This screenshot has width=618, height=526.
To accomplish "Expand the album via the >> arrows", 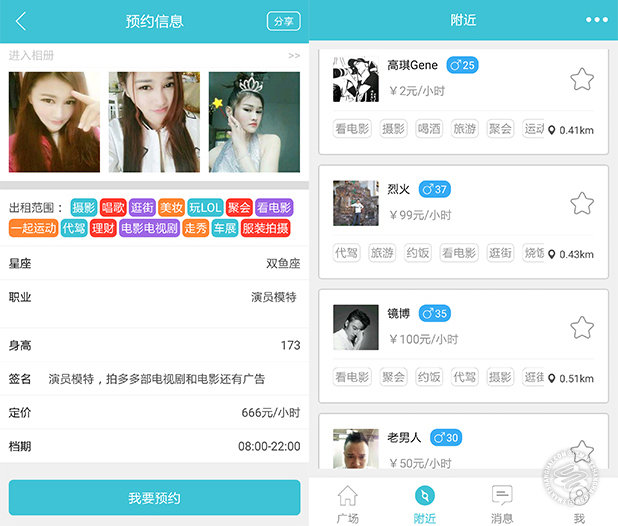I will coord(293,56).
